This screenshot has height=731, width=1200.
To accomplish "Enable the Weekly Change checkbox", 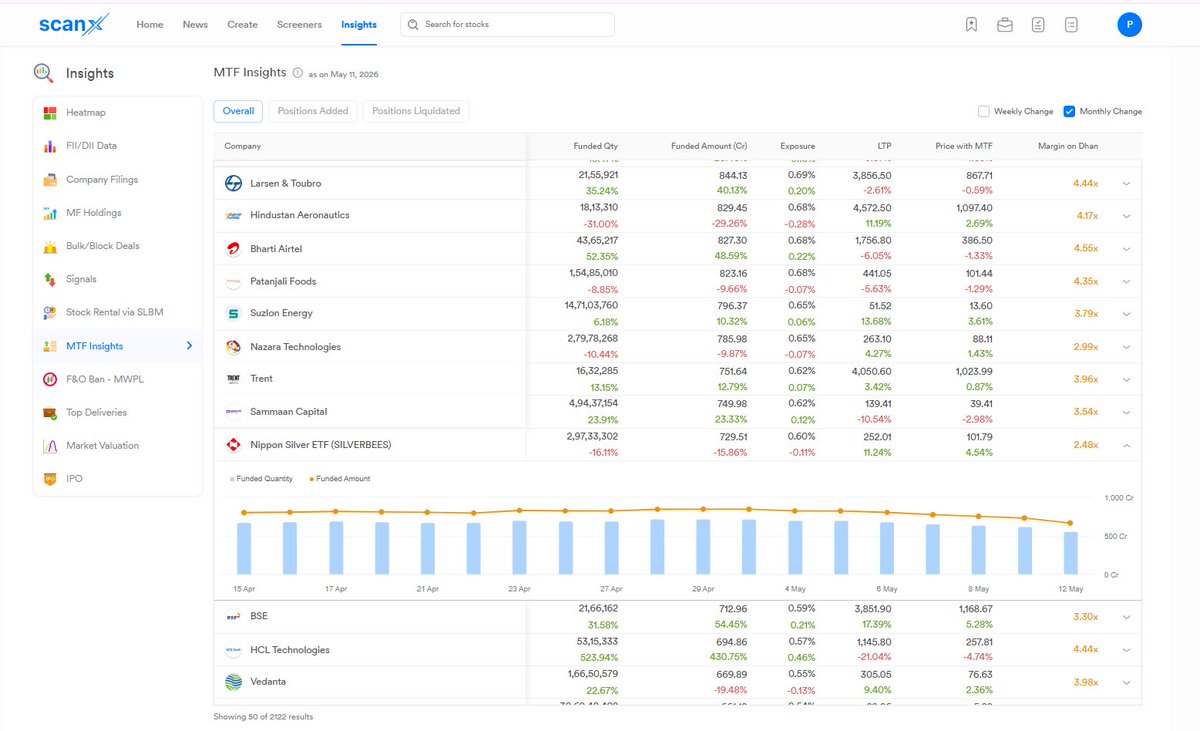I will coord(984,111).
